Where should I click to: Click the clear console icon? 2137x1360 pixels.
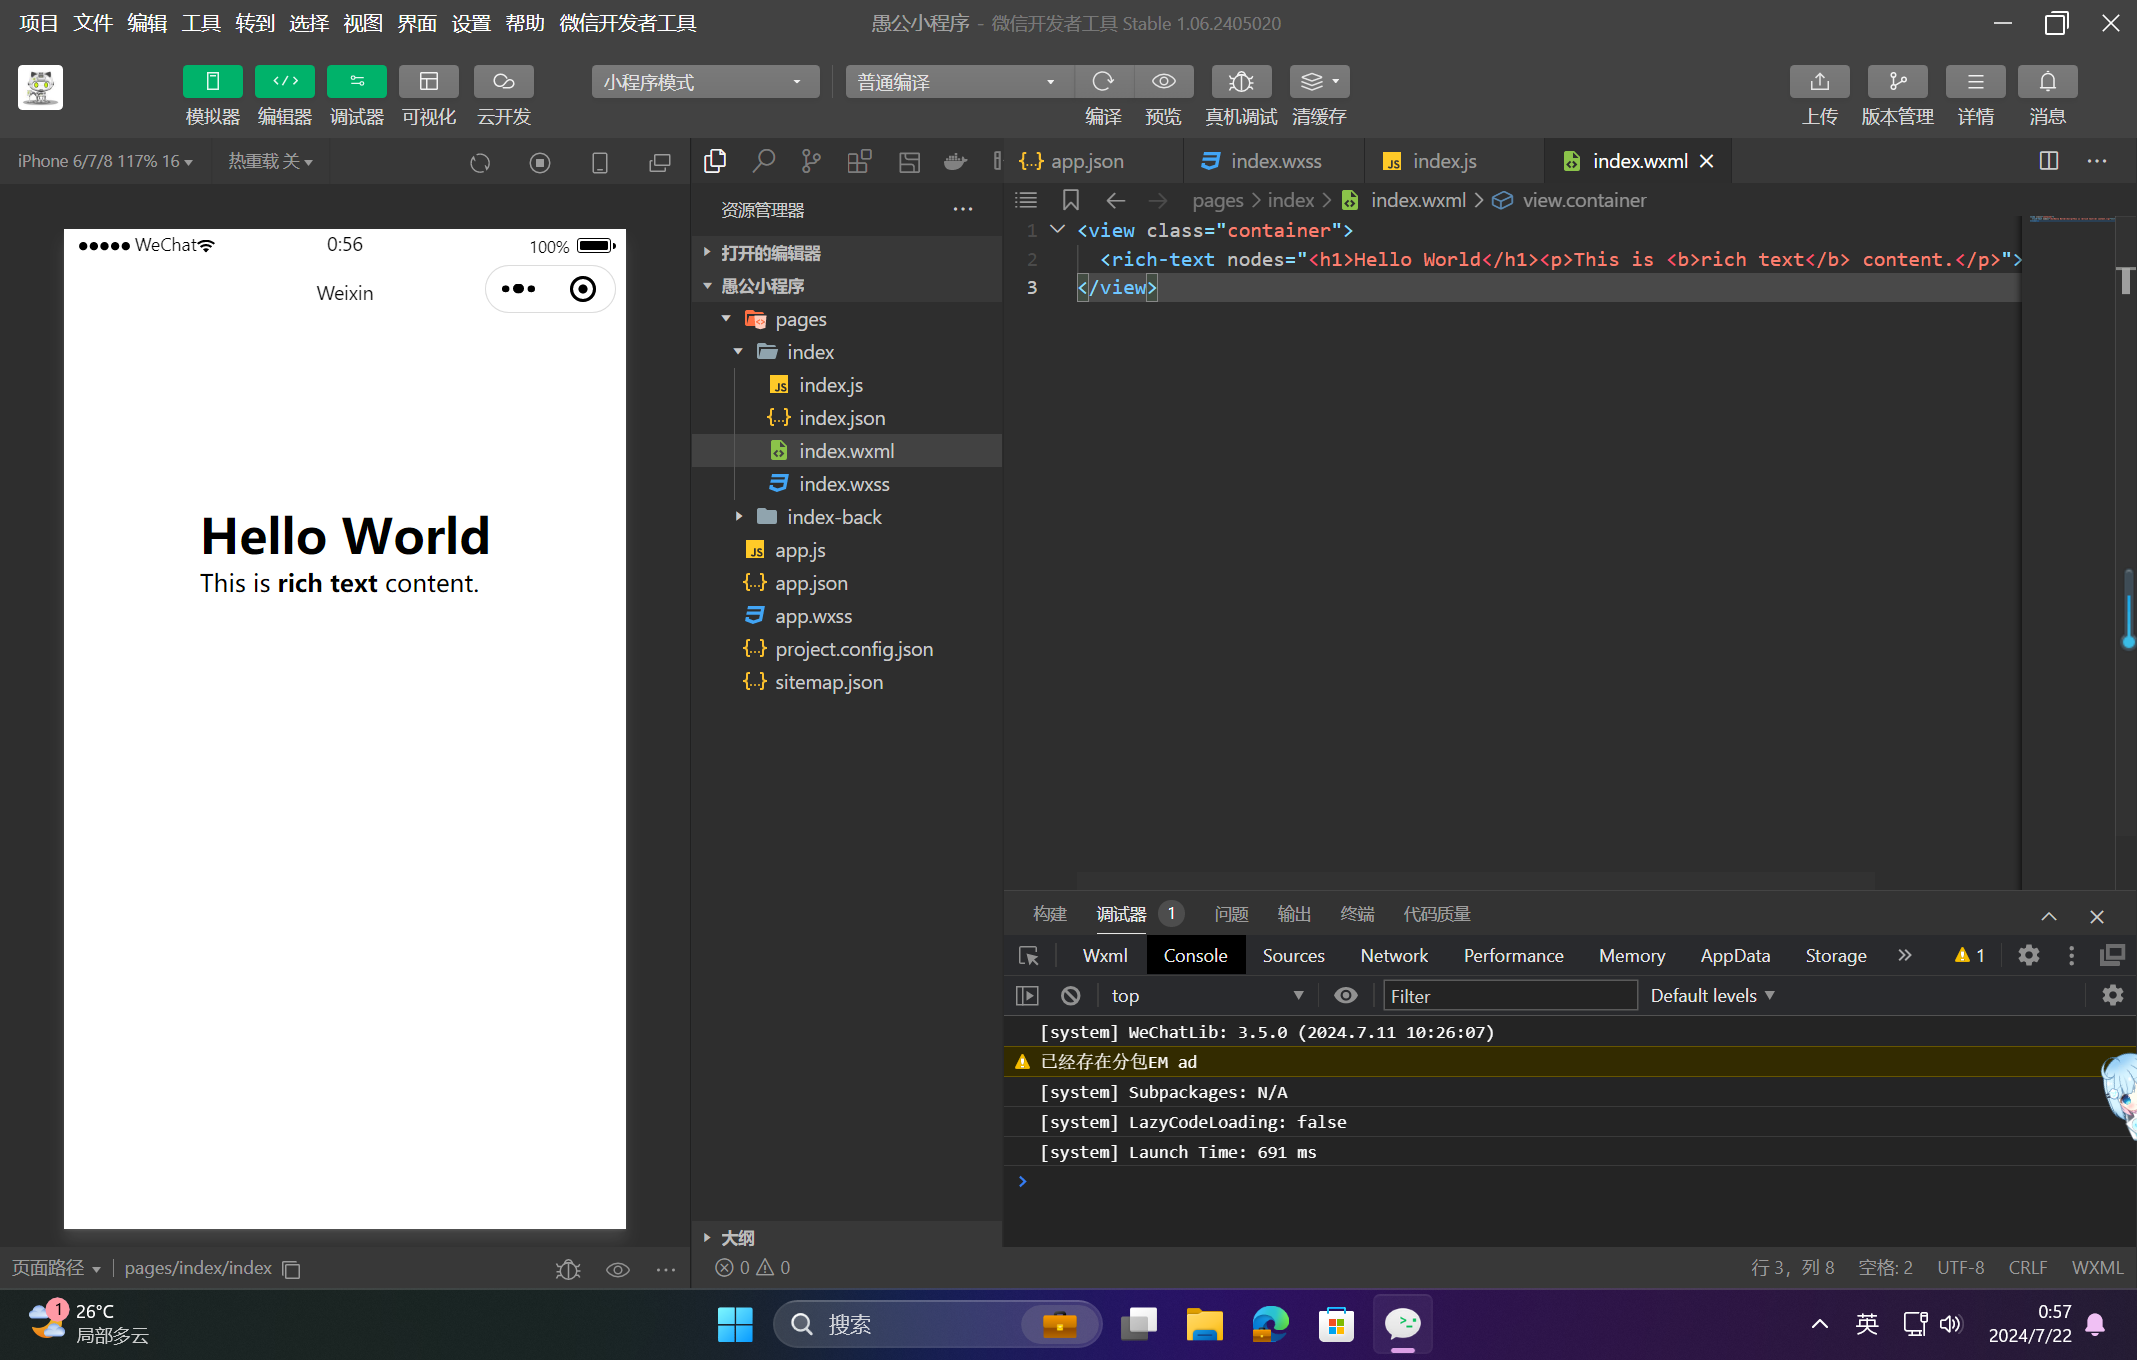(x=1070, y=995)
